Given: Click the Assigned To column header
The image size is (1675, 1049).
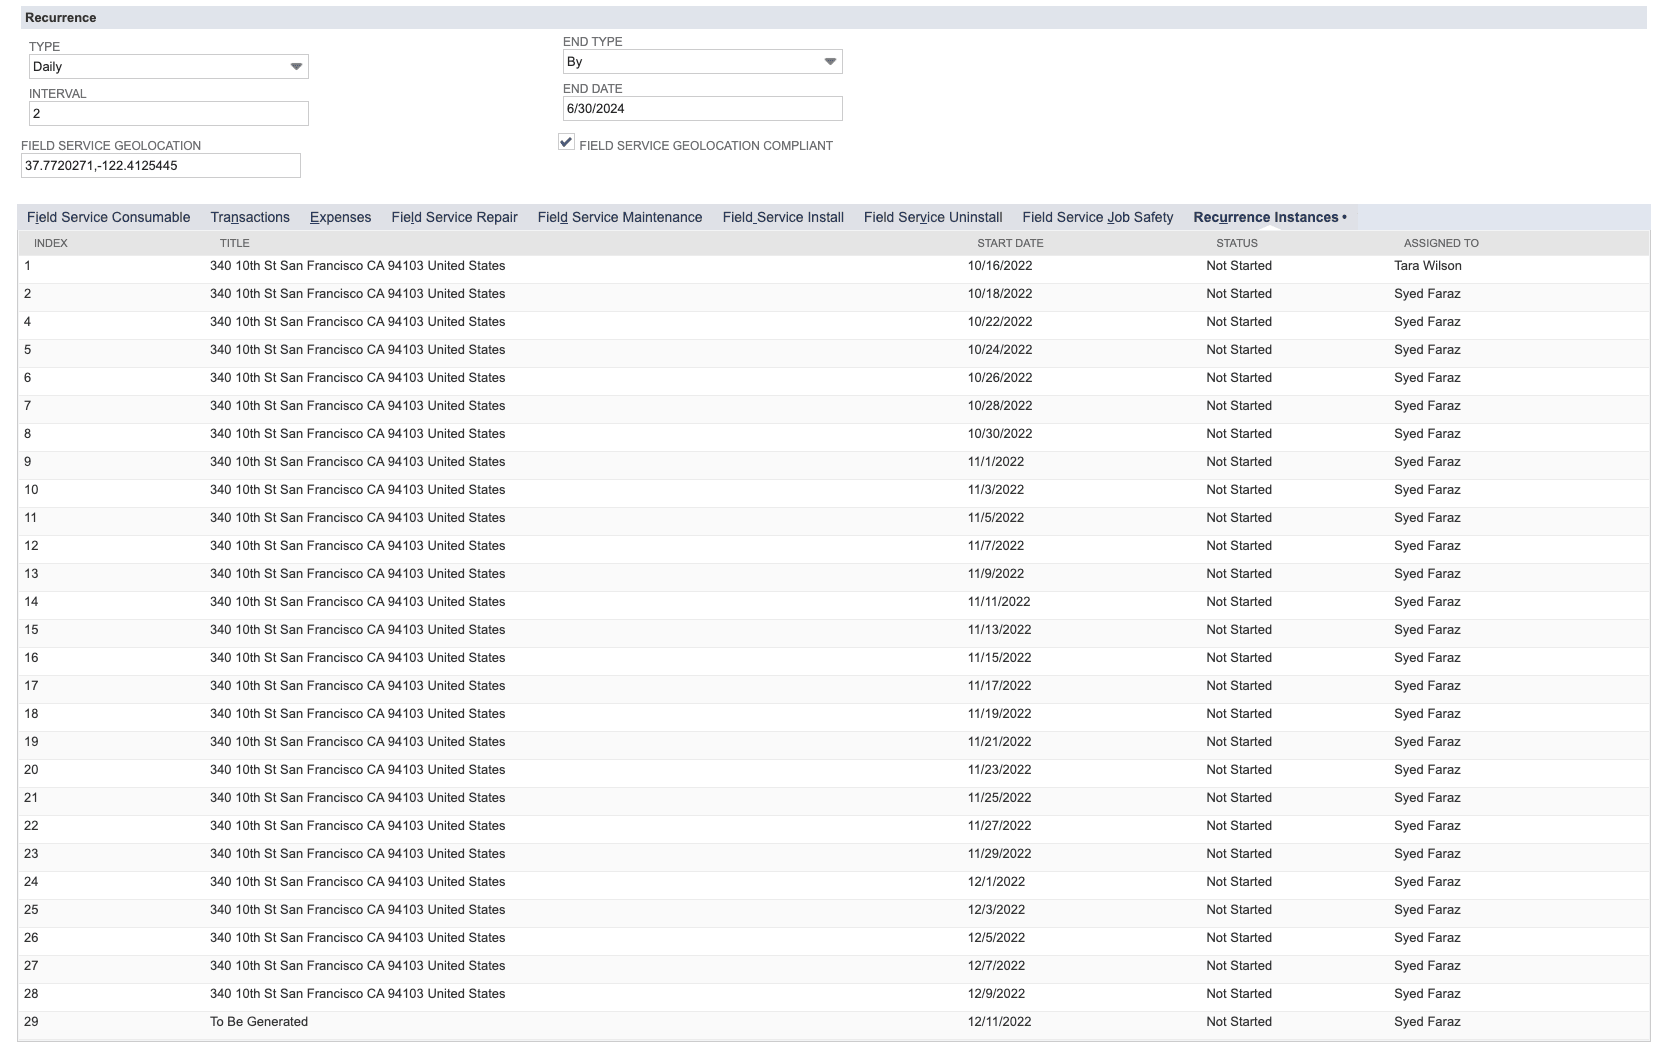Looking at the screenshot, I should (1441, 243).
